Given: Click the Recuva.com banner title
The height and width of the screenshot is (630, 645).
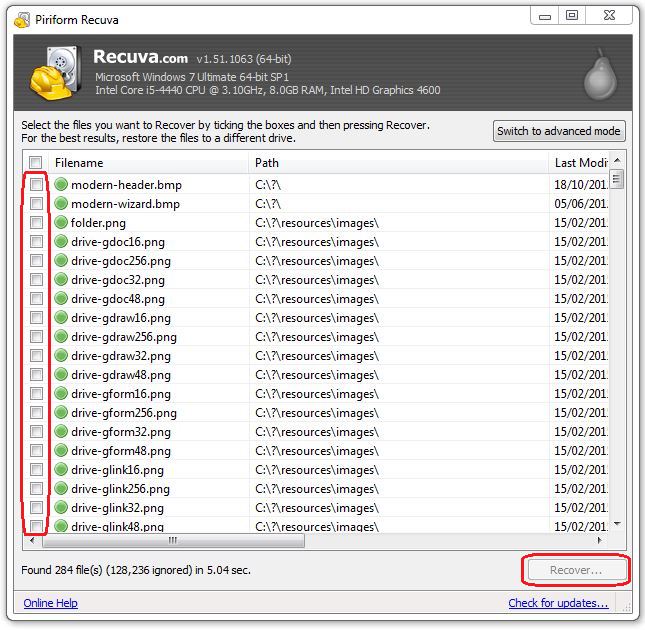Looking at the screenshot, I should 140,57.
